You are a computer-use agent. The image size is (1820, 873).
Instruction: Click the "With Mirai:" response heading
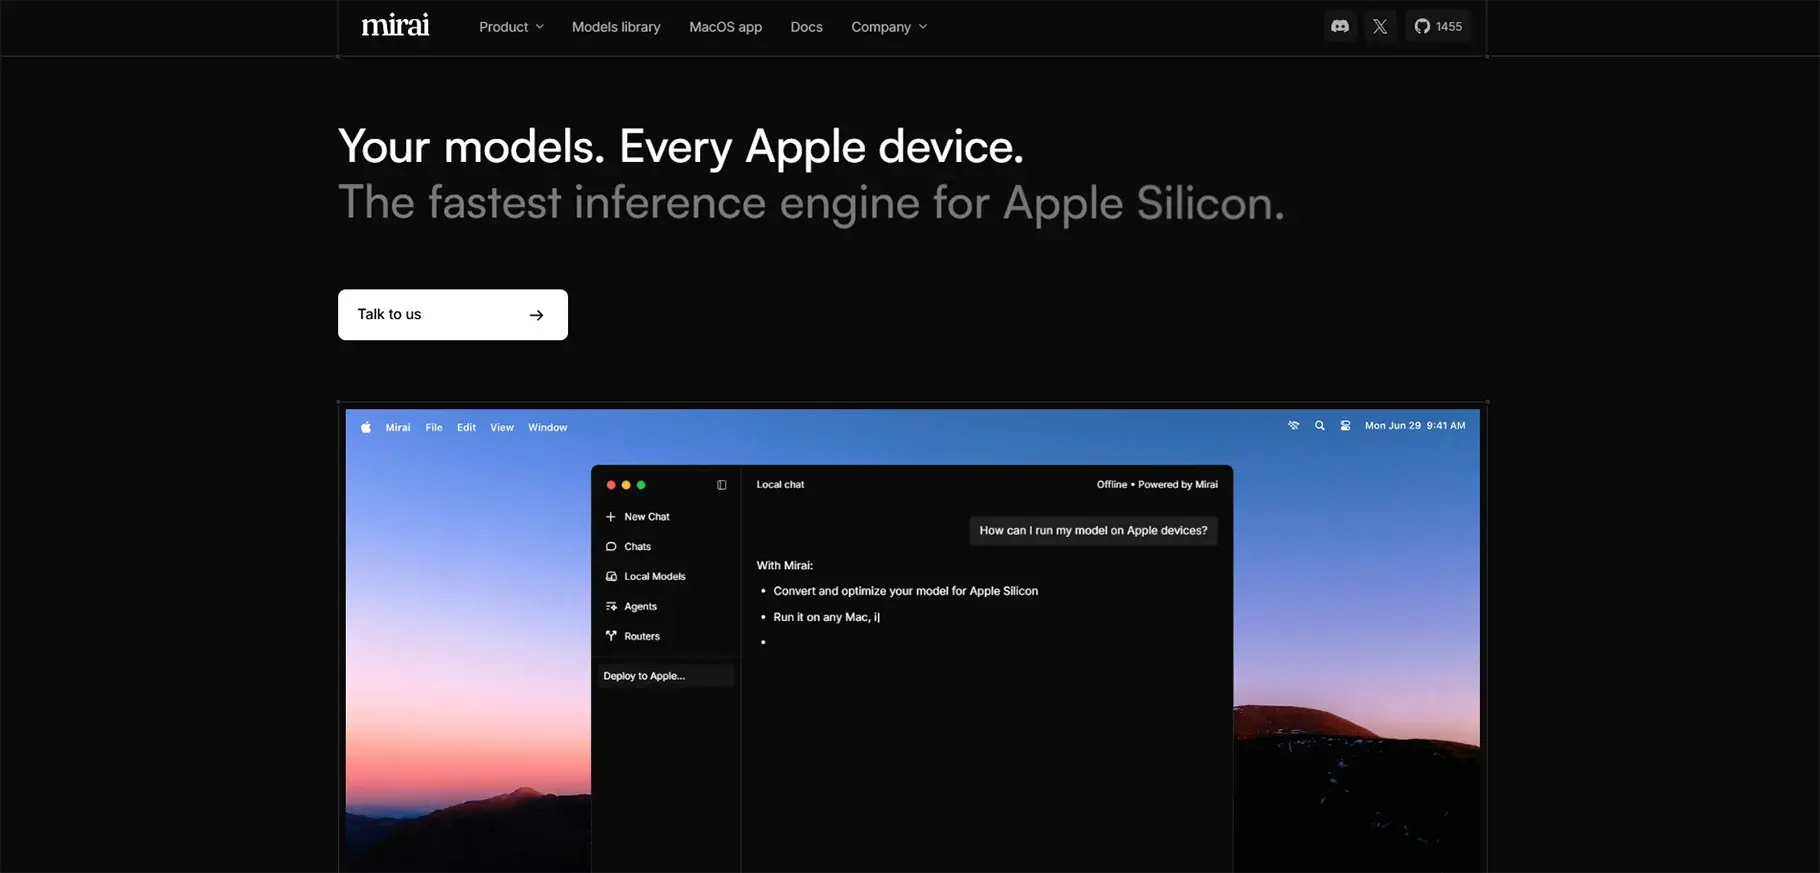785,566
